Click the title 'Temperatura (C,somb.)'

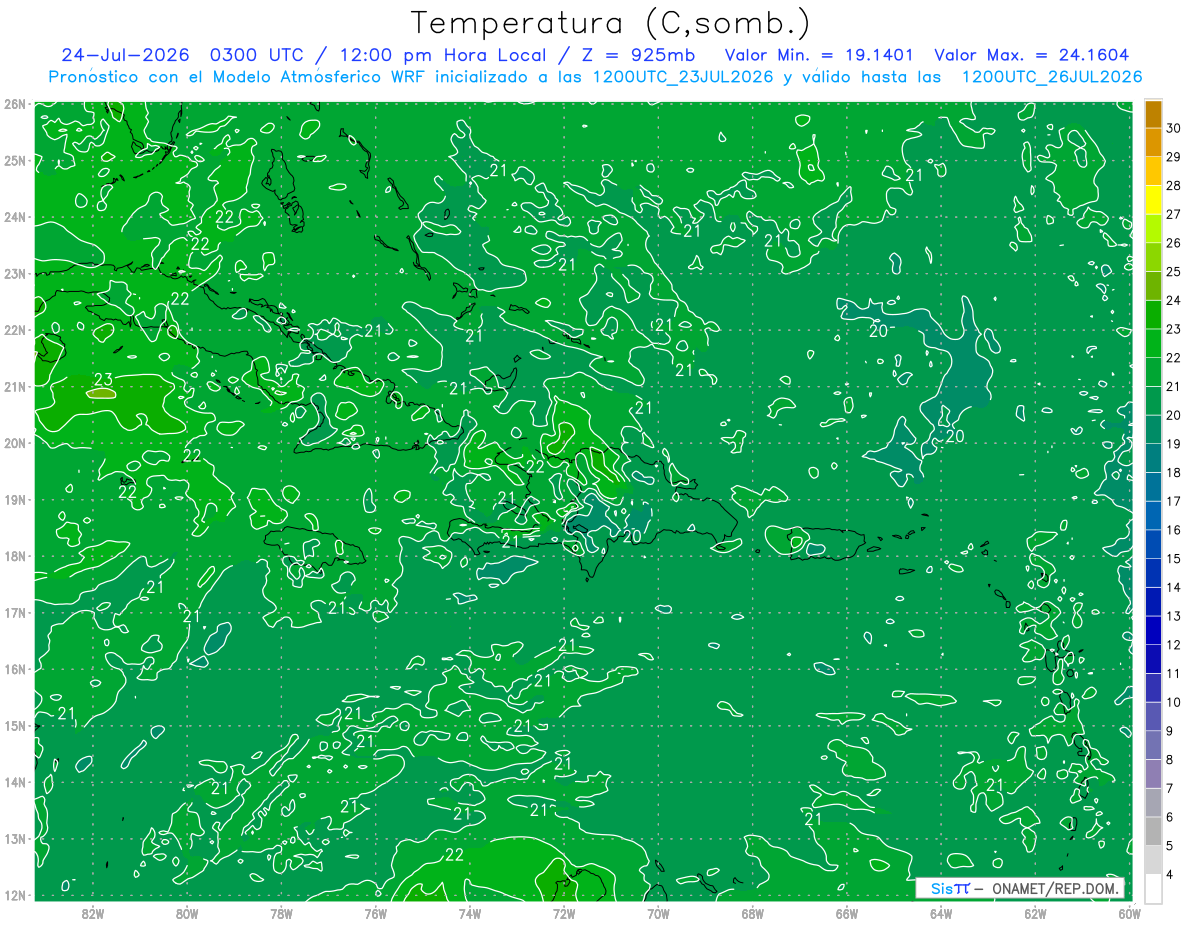click(x=611, y=23)
